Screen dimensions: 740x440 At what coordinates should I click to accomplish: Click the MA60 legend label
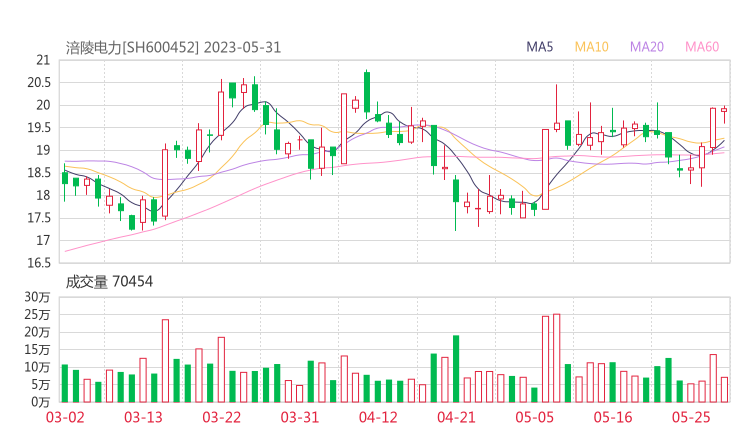702,47
